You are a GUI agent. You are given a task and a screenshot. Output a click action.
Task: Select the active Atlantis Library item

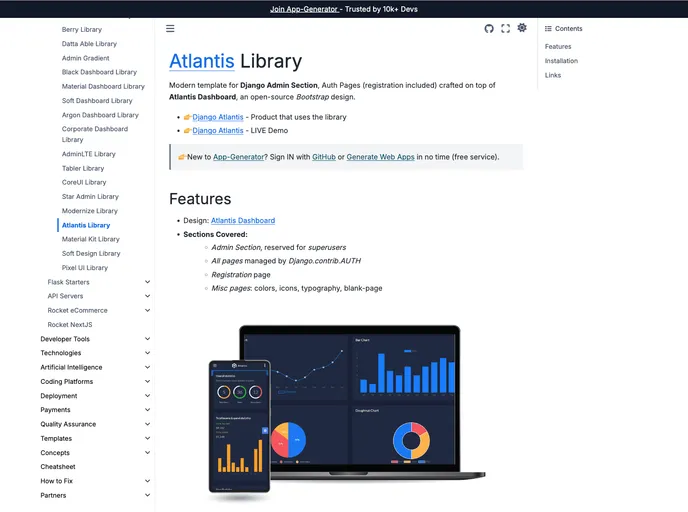[x=86, y=225]
